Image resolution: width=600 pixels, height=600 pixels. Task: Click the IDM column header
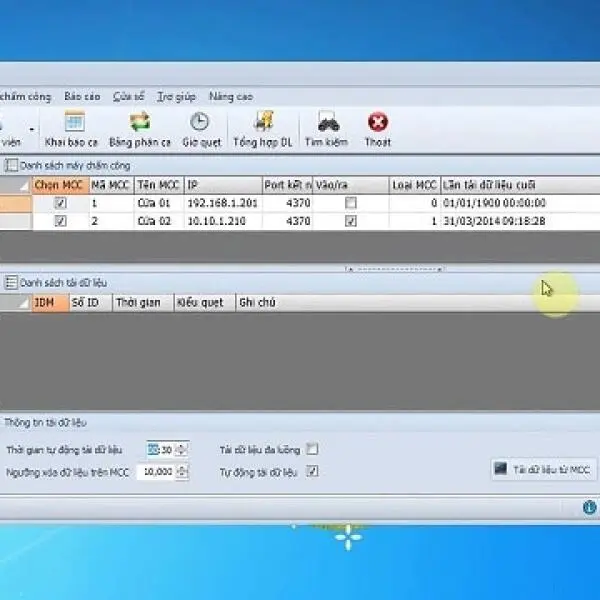click(x=45, y=302)
